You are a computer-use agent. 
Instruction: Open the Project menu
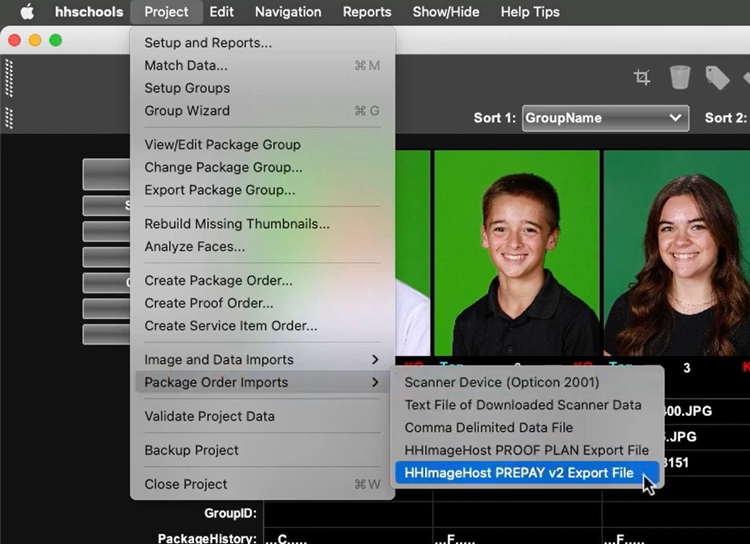(166, 11)
